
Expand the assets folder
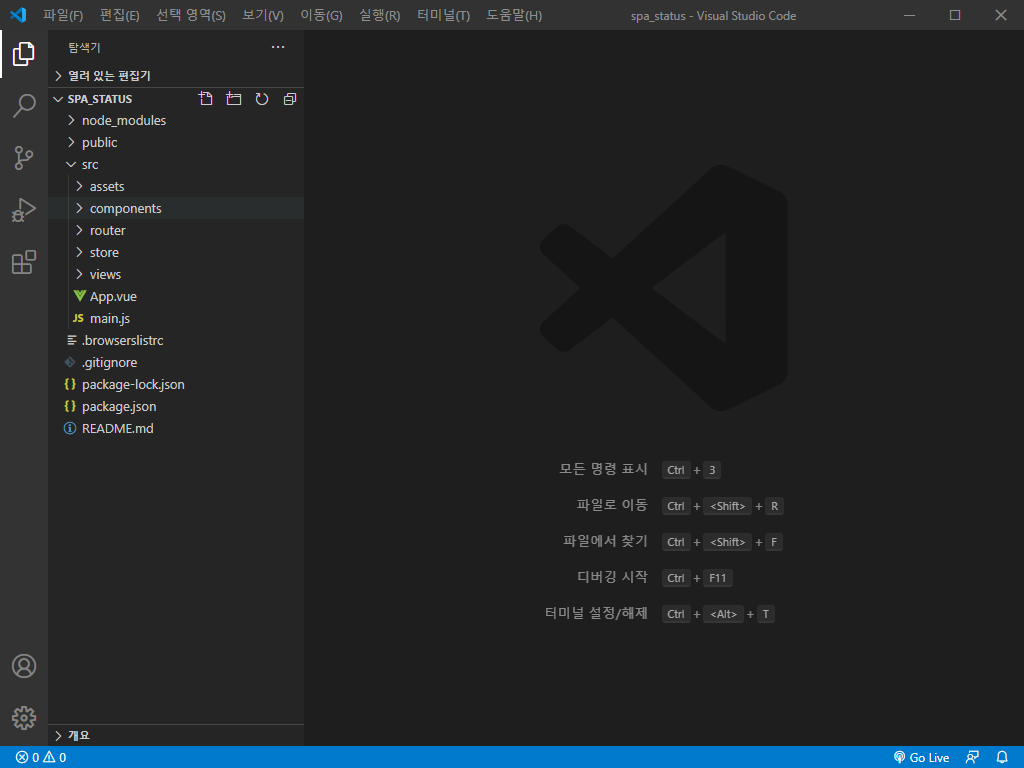176,187
